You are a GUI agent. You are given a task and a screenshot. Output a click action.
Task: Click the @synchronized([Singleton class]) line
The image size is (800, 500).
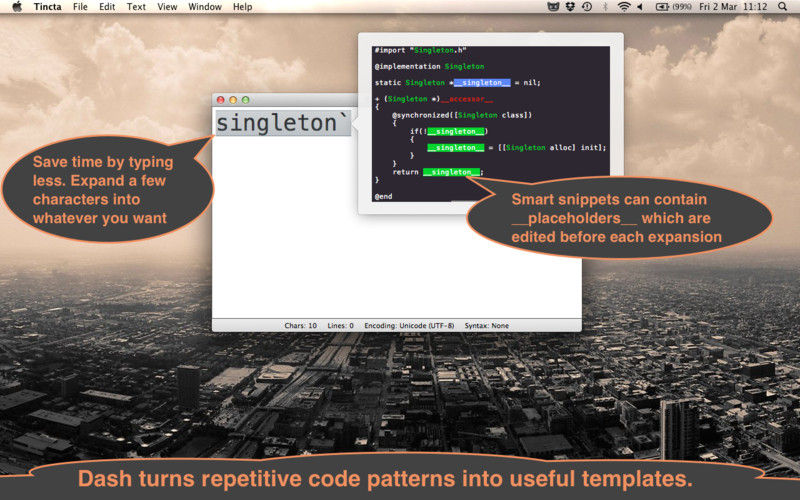[462, 115]
